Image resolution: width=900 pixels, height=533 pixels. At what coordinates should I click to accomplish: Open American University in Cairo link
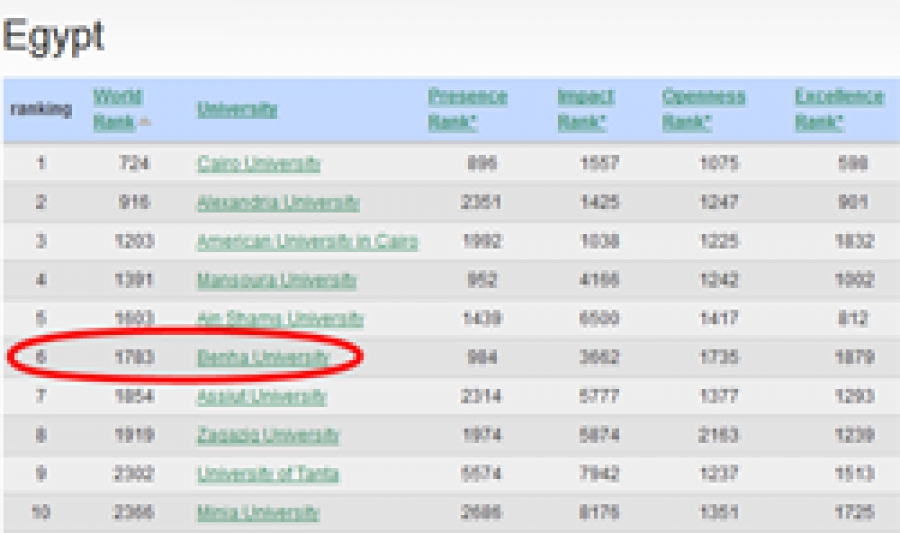click(x=307, y=241)
